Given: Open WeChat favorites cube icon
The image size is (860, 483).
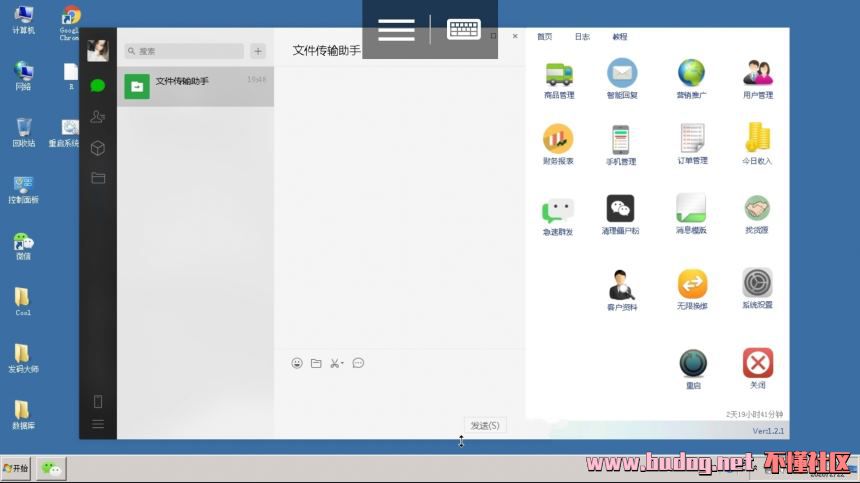Looking at the screenshot, I should [x=98, y=148].
